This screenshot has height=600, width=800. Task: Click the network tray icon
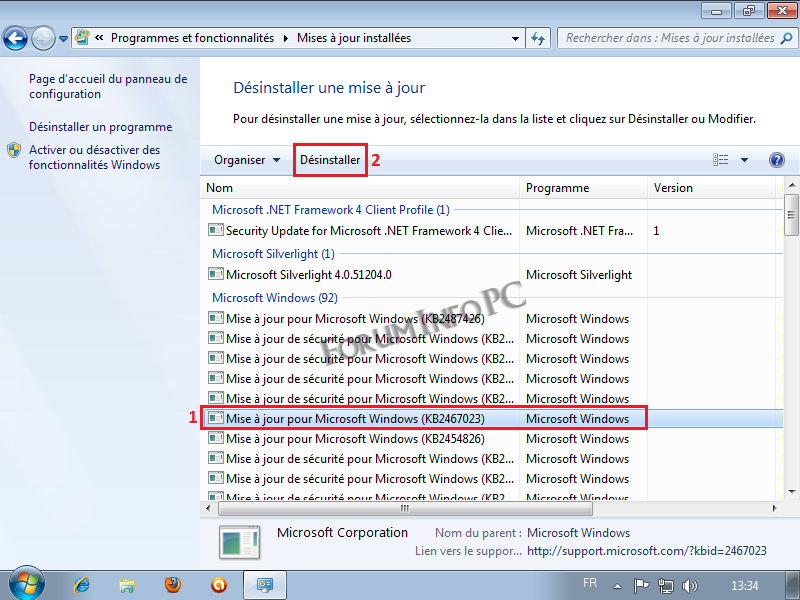coord(666,586)
